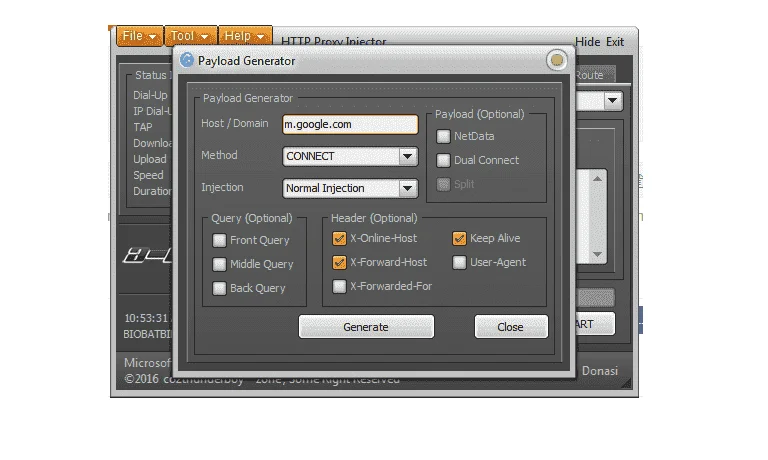
Task: Click the Speed status label
Action: [148, 175]
